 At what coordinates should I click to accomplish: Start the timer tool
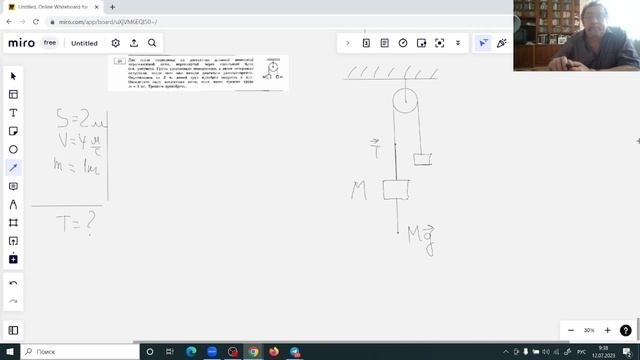[403, 43]
